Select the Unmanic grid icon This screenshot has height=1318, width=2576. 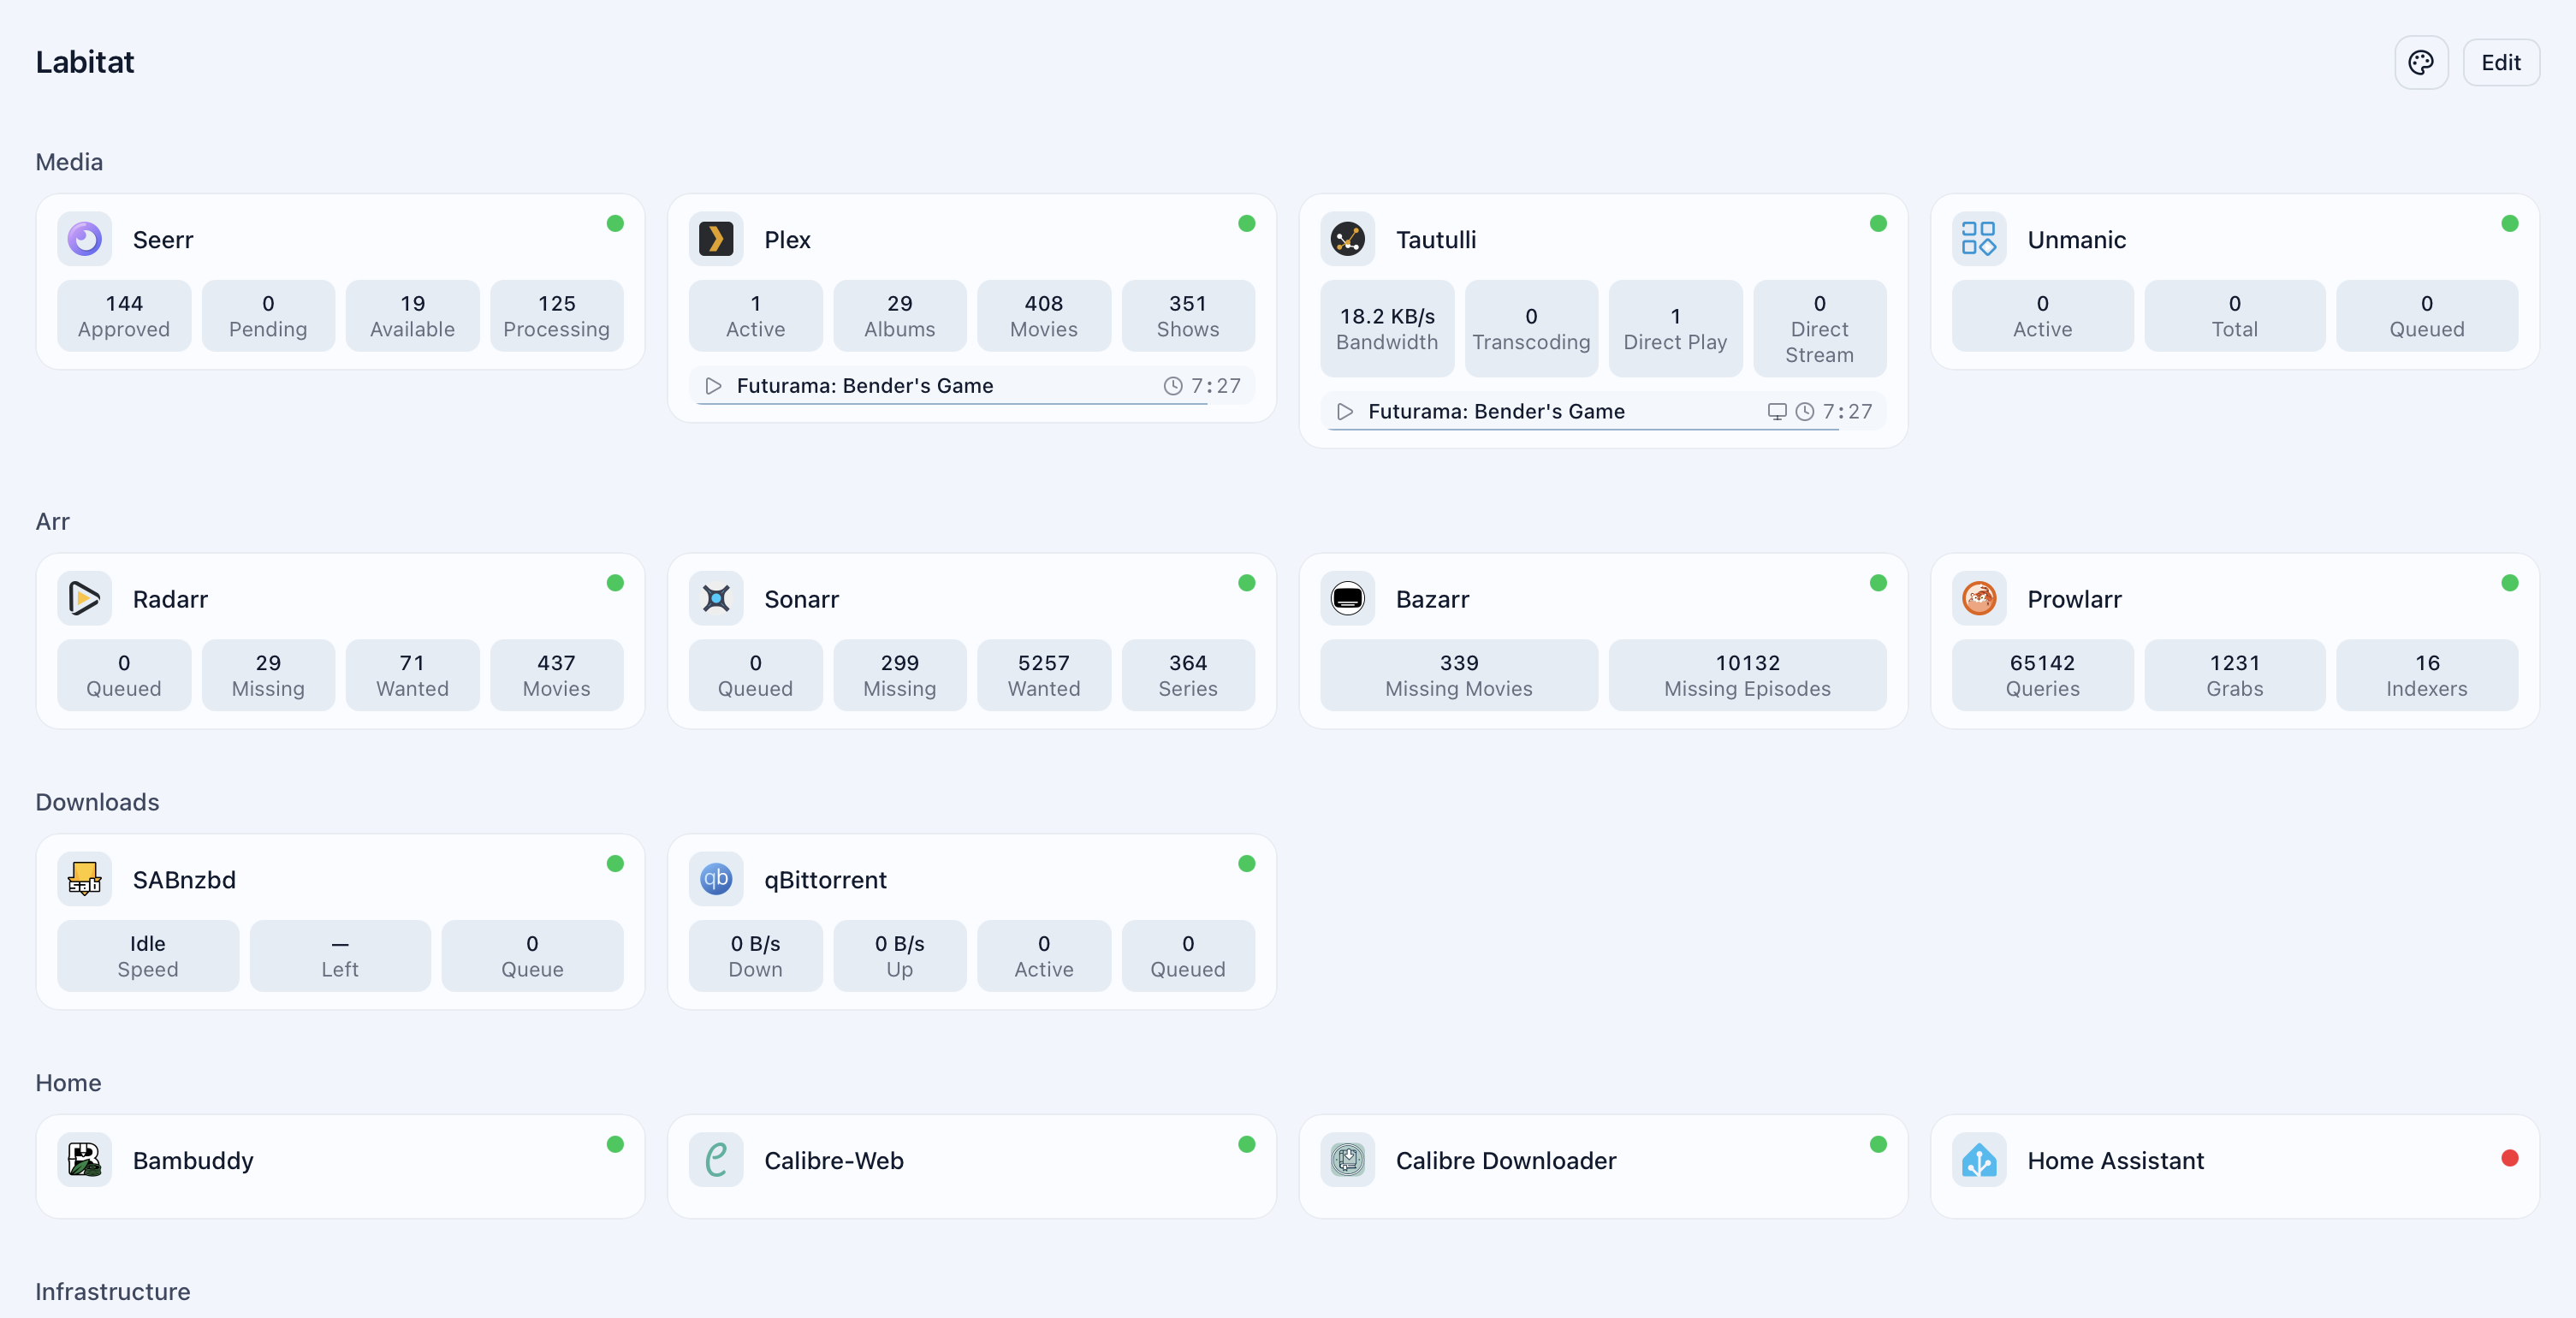[1979, 239]
